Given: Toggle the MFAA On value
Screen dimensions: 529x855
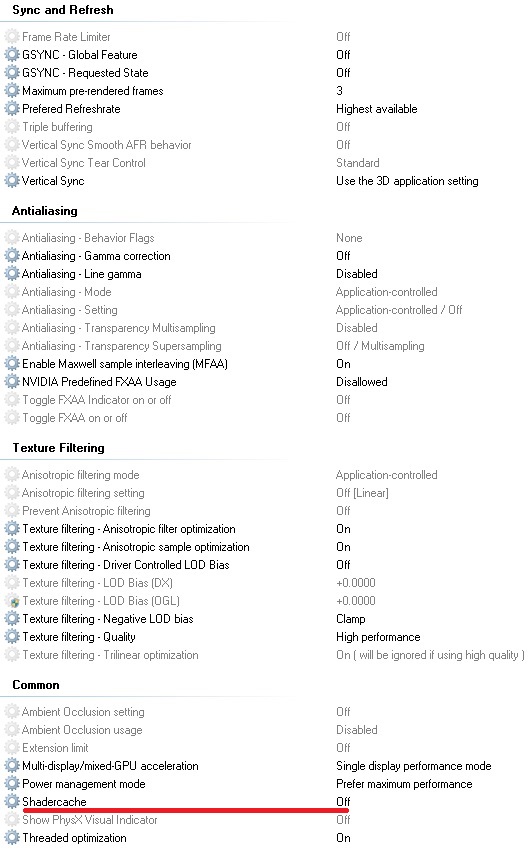Looking at the screenshot, I should [x=343, y=364].
